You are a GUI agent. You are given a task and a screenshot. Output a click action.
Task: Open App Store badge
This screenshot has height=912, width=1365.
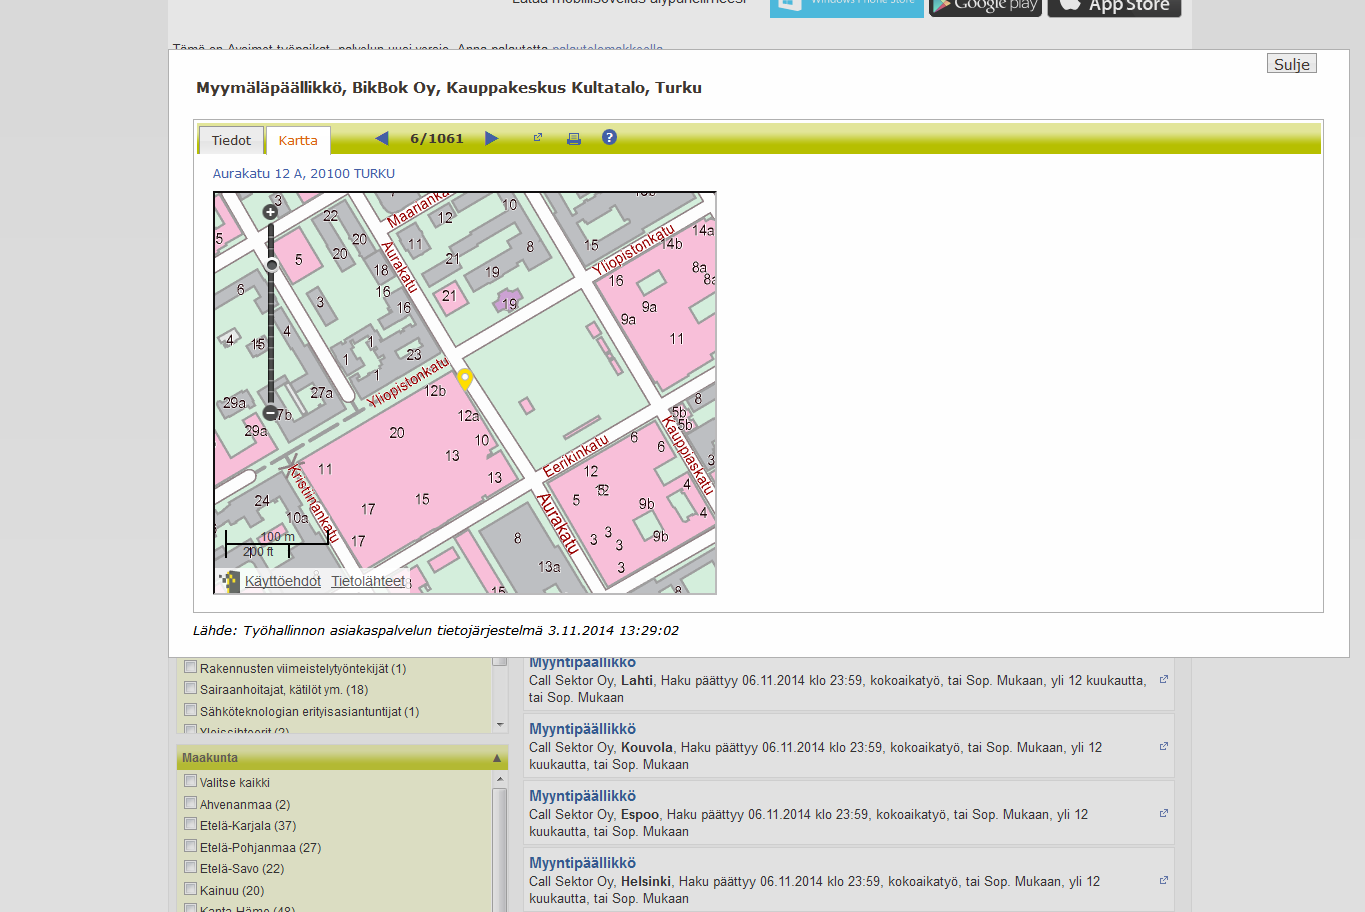pyautogui.click(x=1114, y=6)
